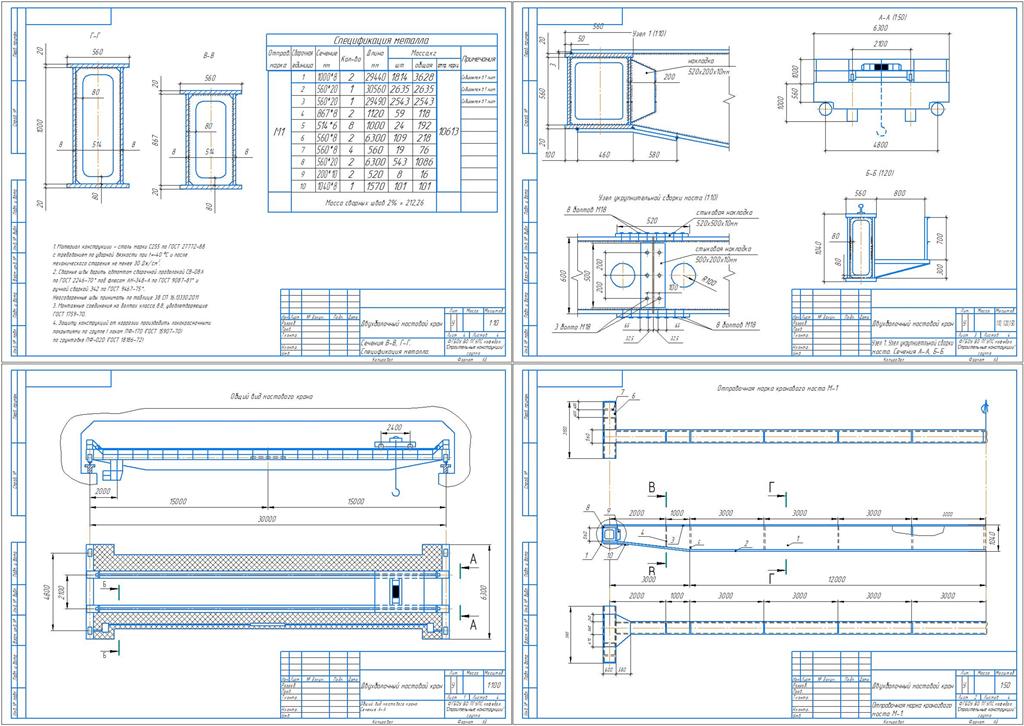Open the М-1 shipping mark drawing sheet
The image size is (1024, 726).
click(768, 545)
